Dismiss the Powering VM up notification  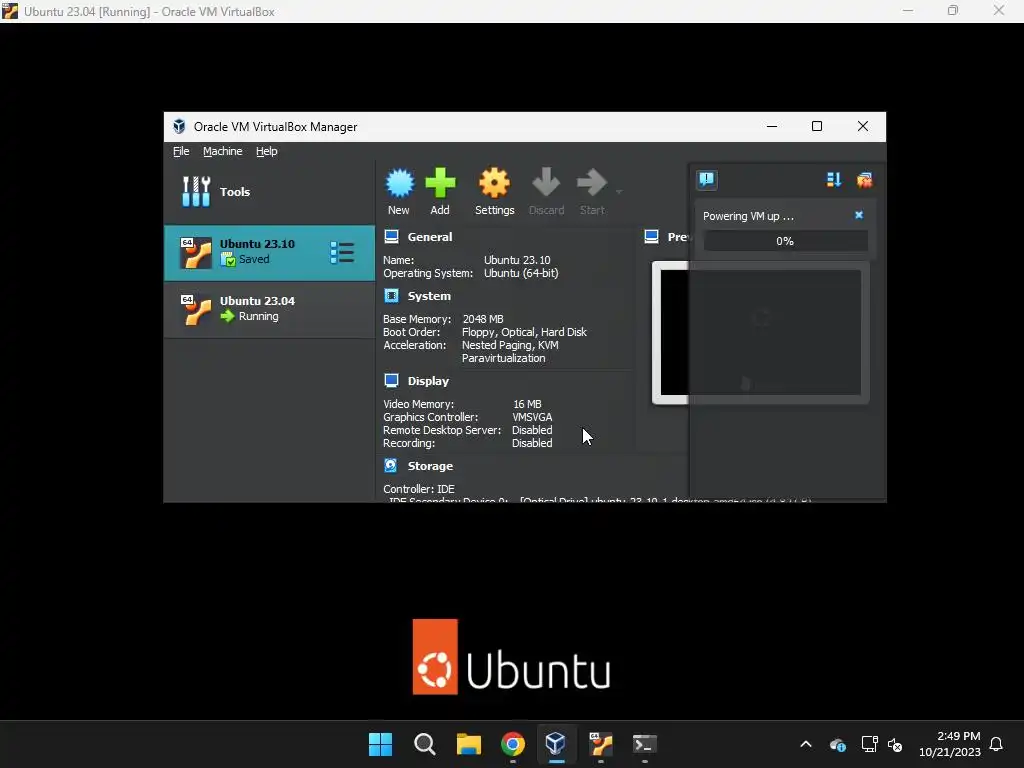(859, 215)
